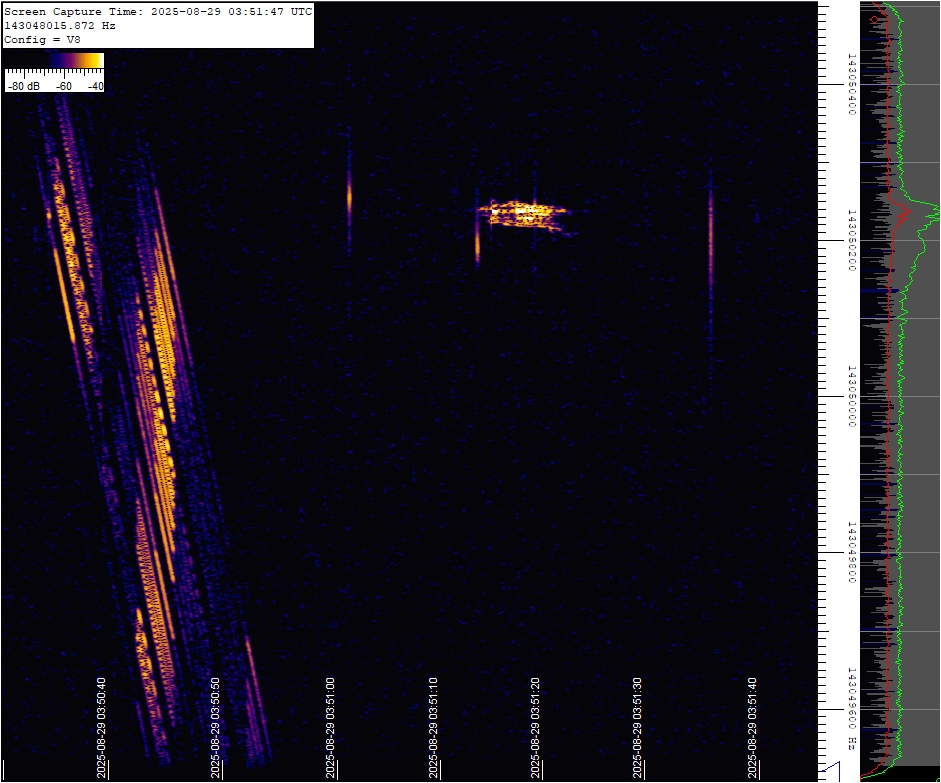The height and width of the screenshot is (783, 941).
Task: Select the 03:50:50 time axis marker
Action: pos(215,728)
